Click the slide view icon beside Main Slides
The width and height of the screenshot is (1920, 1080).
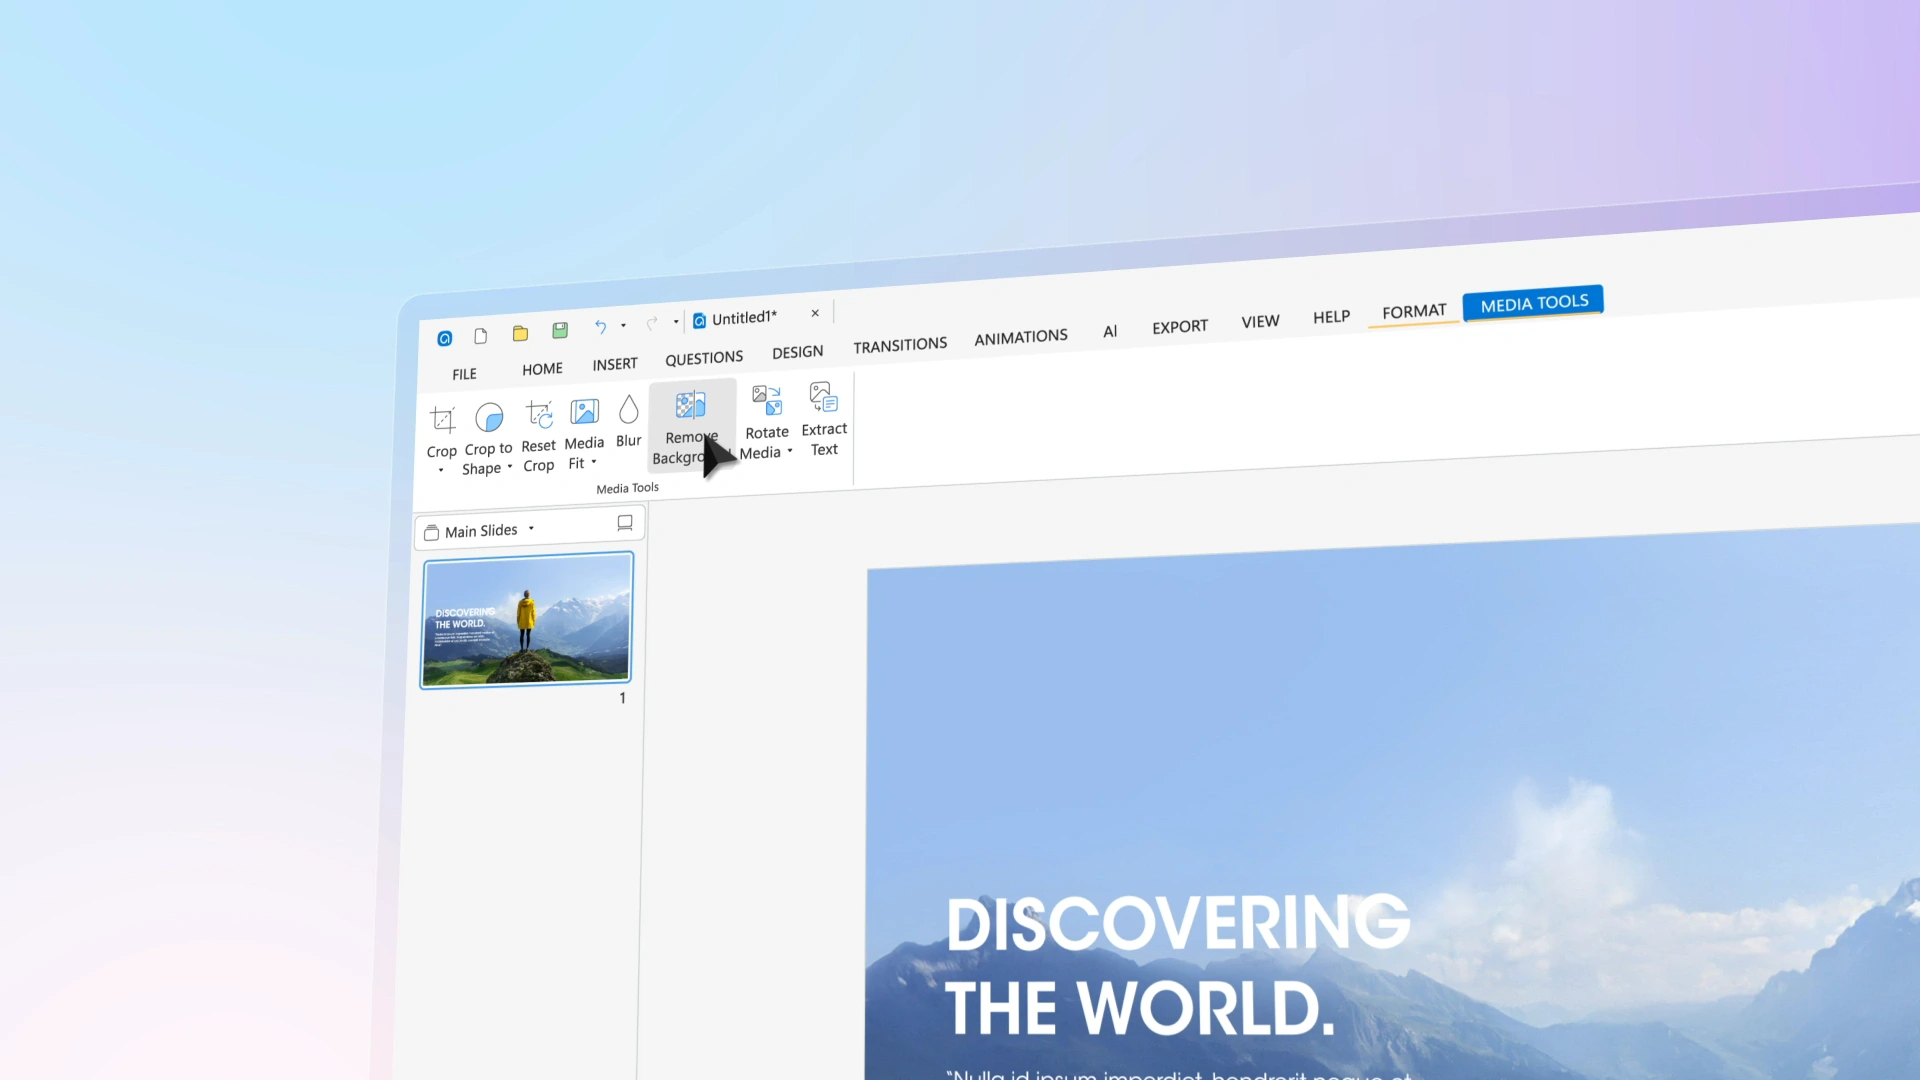625,523
